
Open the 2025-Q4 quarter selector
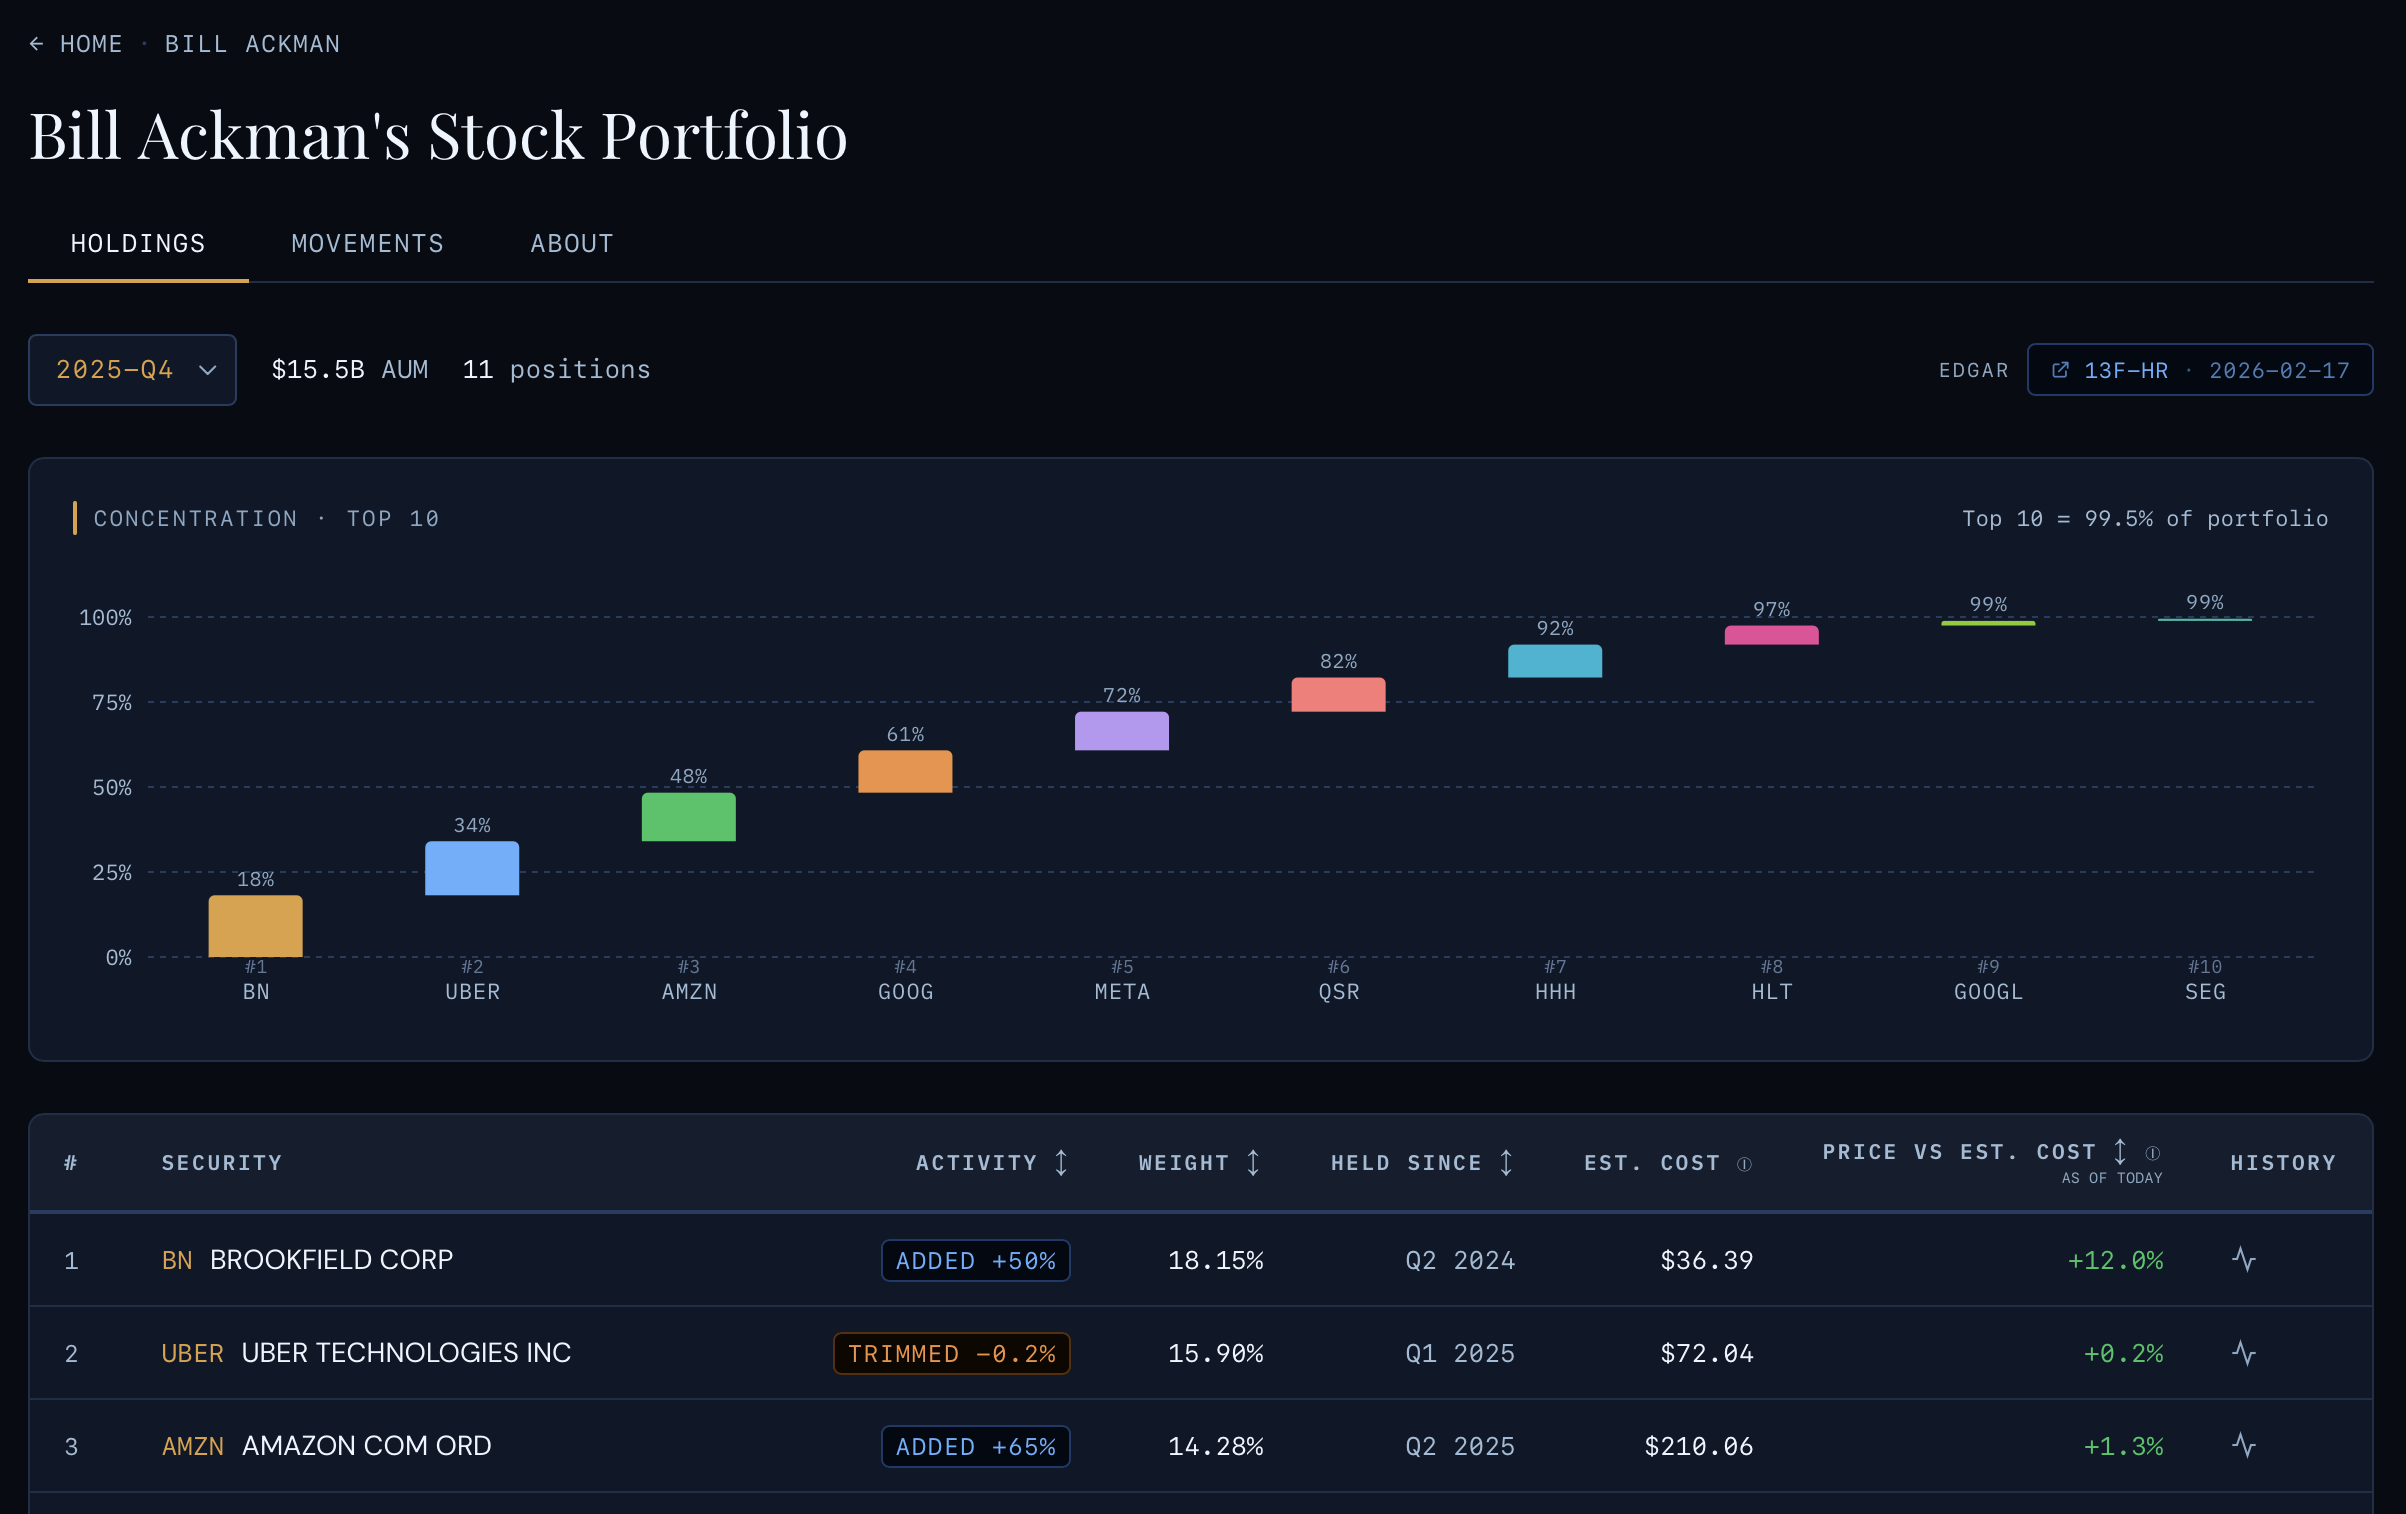132,369
